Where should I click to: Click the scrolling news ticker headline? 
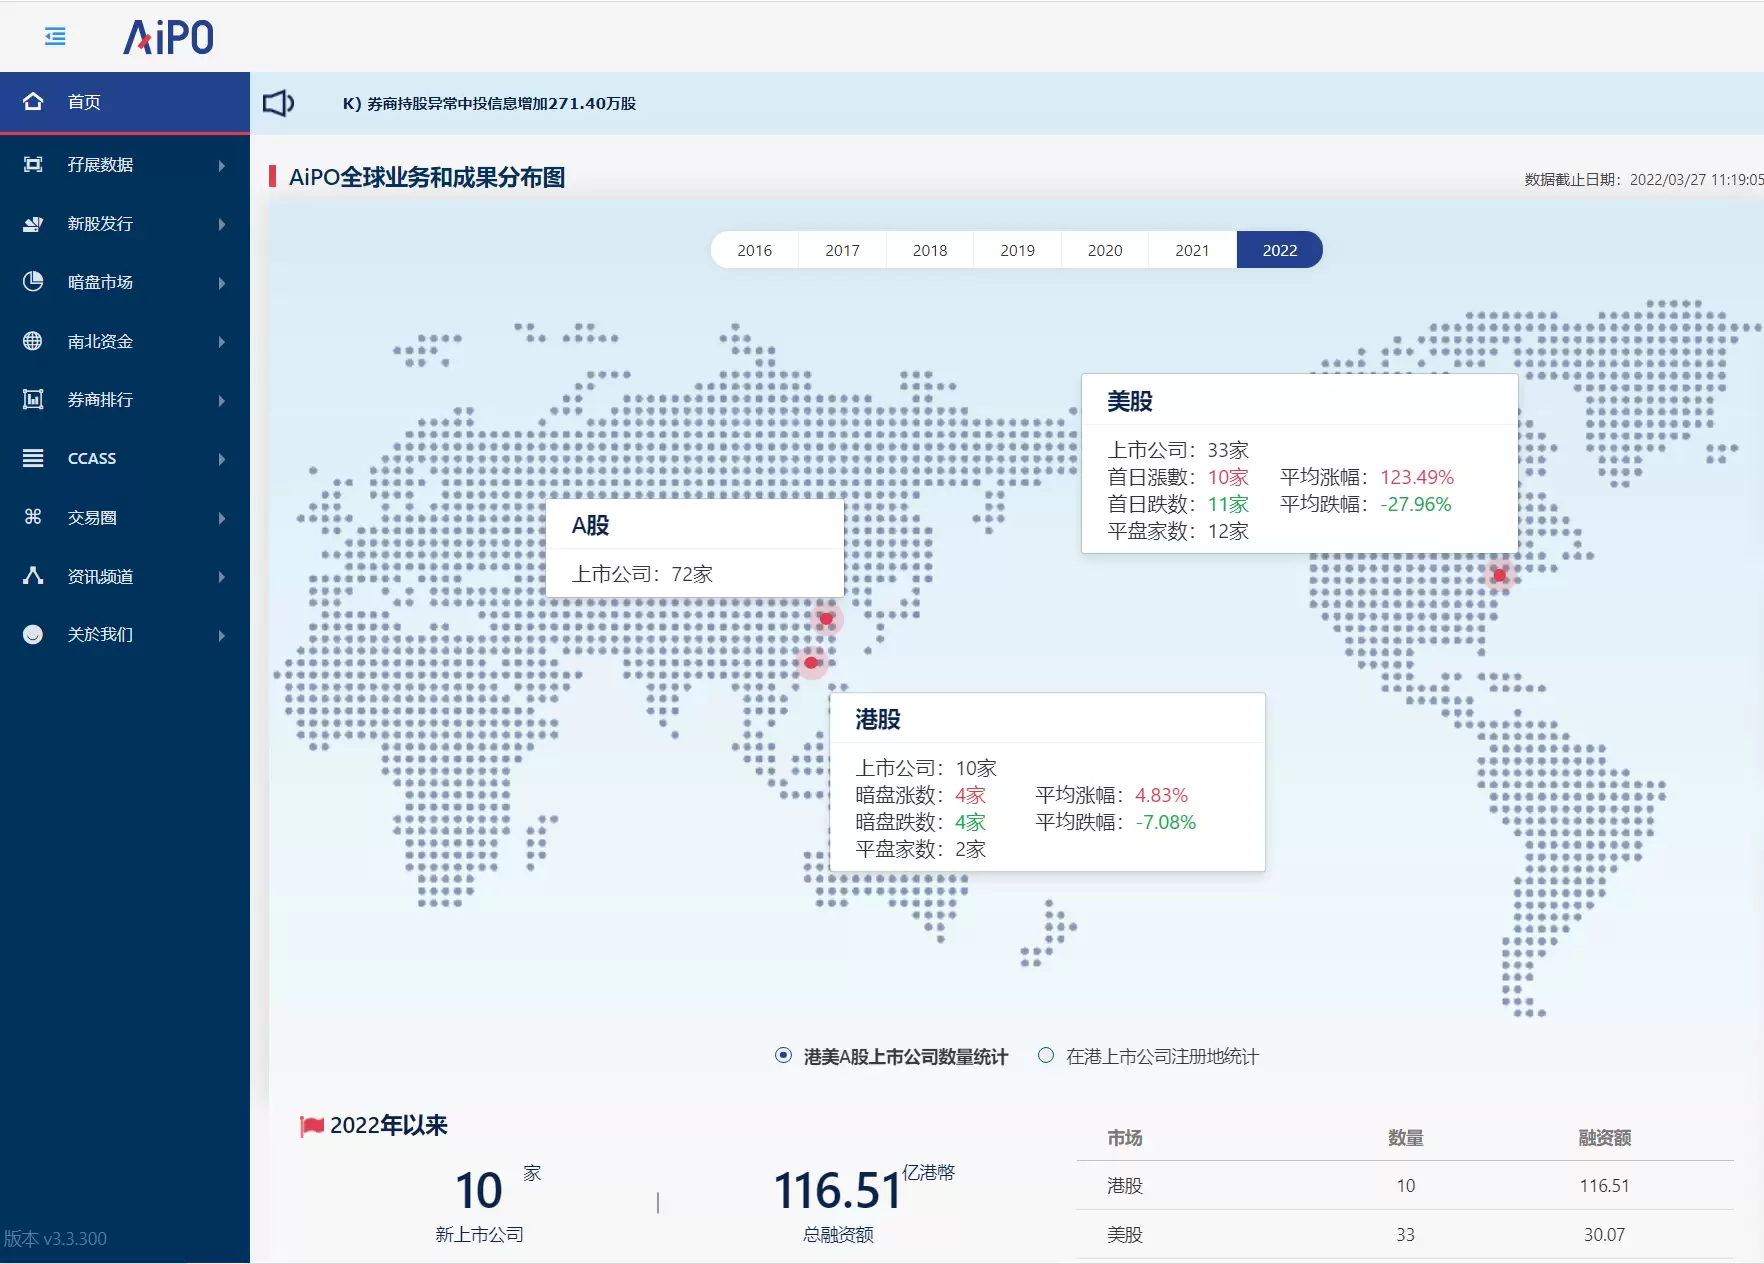pyautogui.click(x=489, y=103)
